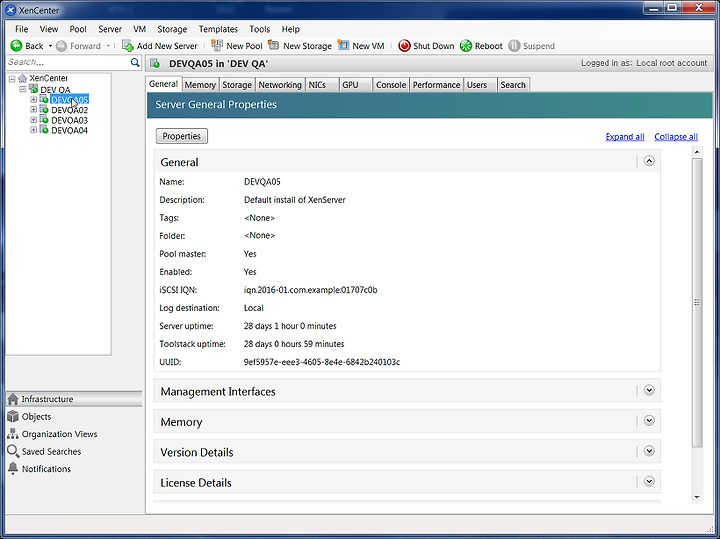Click the Properties button
The height and width of the screenshot is (539, 720).
[x=182, y=136]
